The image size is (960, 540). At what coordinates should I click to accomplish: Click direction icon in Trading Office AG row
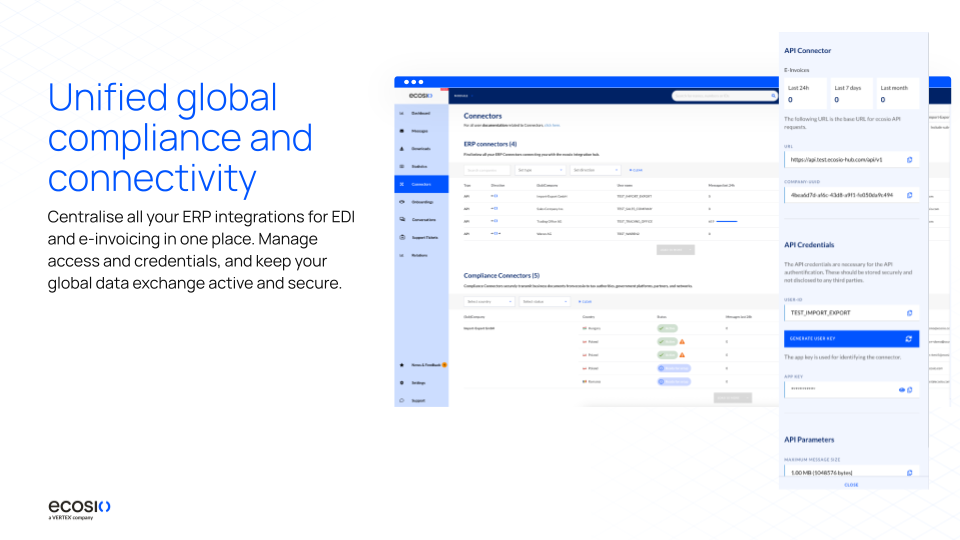click(495, 221)
